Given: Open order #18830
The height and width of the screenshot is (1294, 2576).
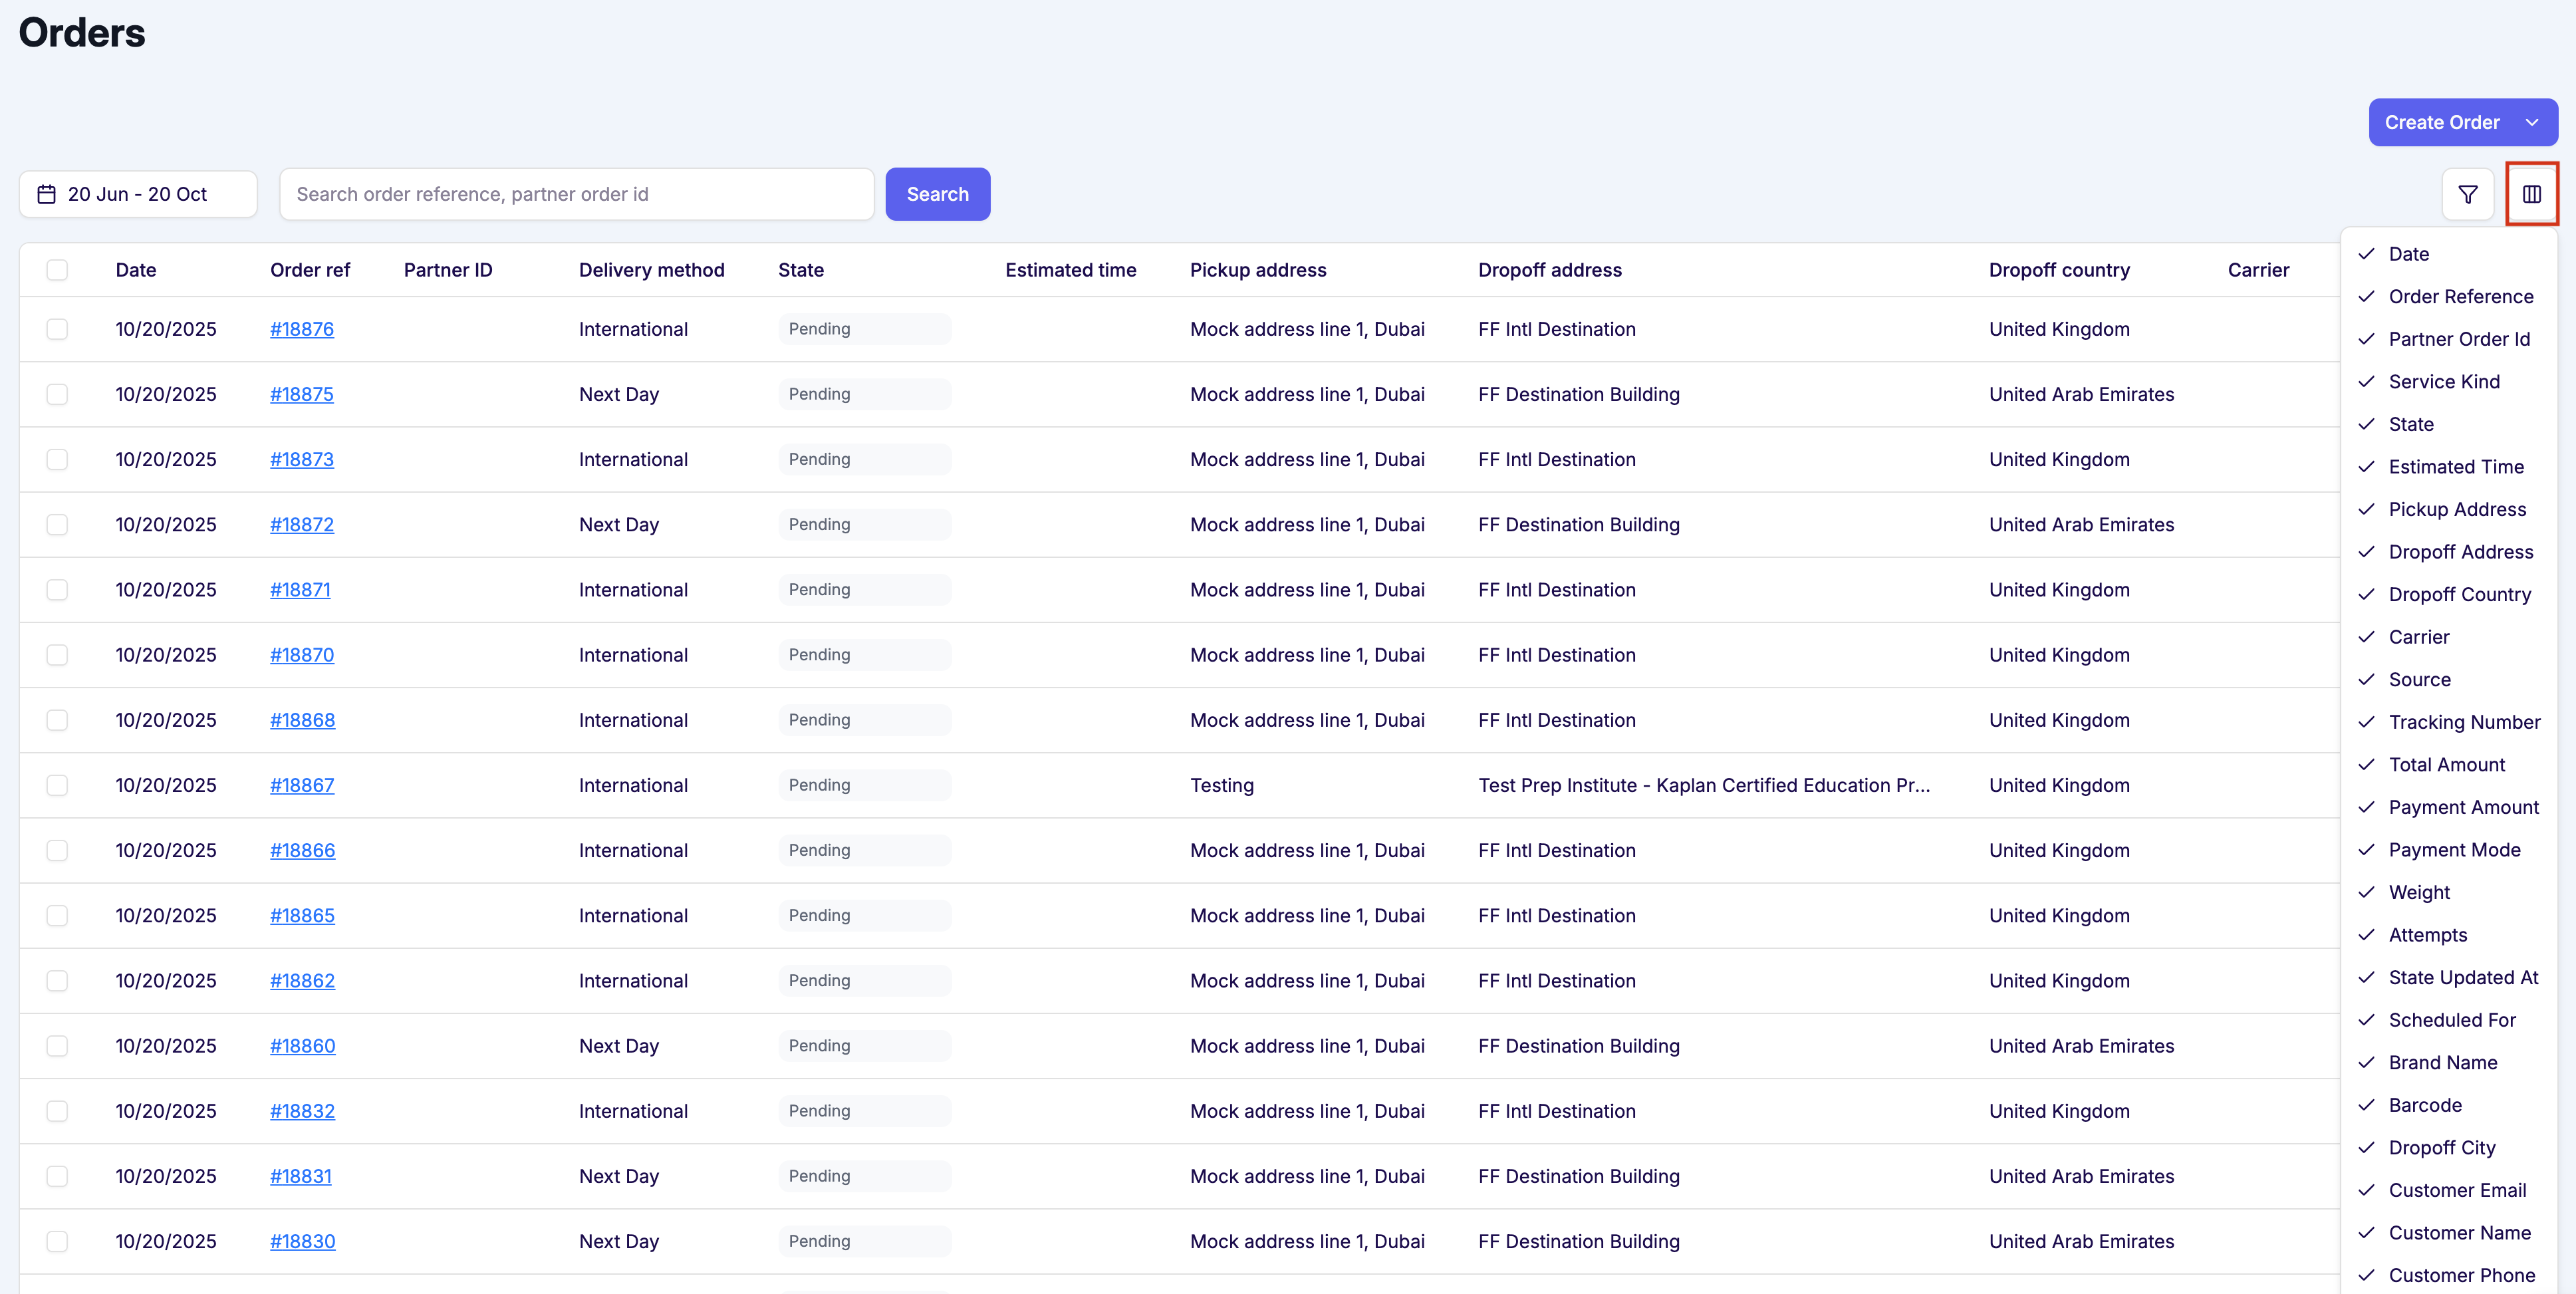Looking at the screenshot, I should 302,1241.
